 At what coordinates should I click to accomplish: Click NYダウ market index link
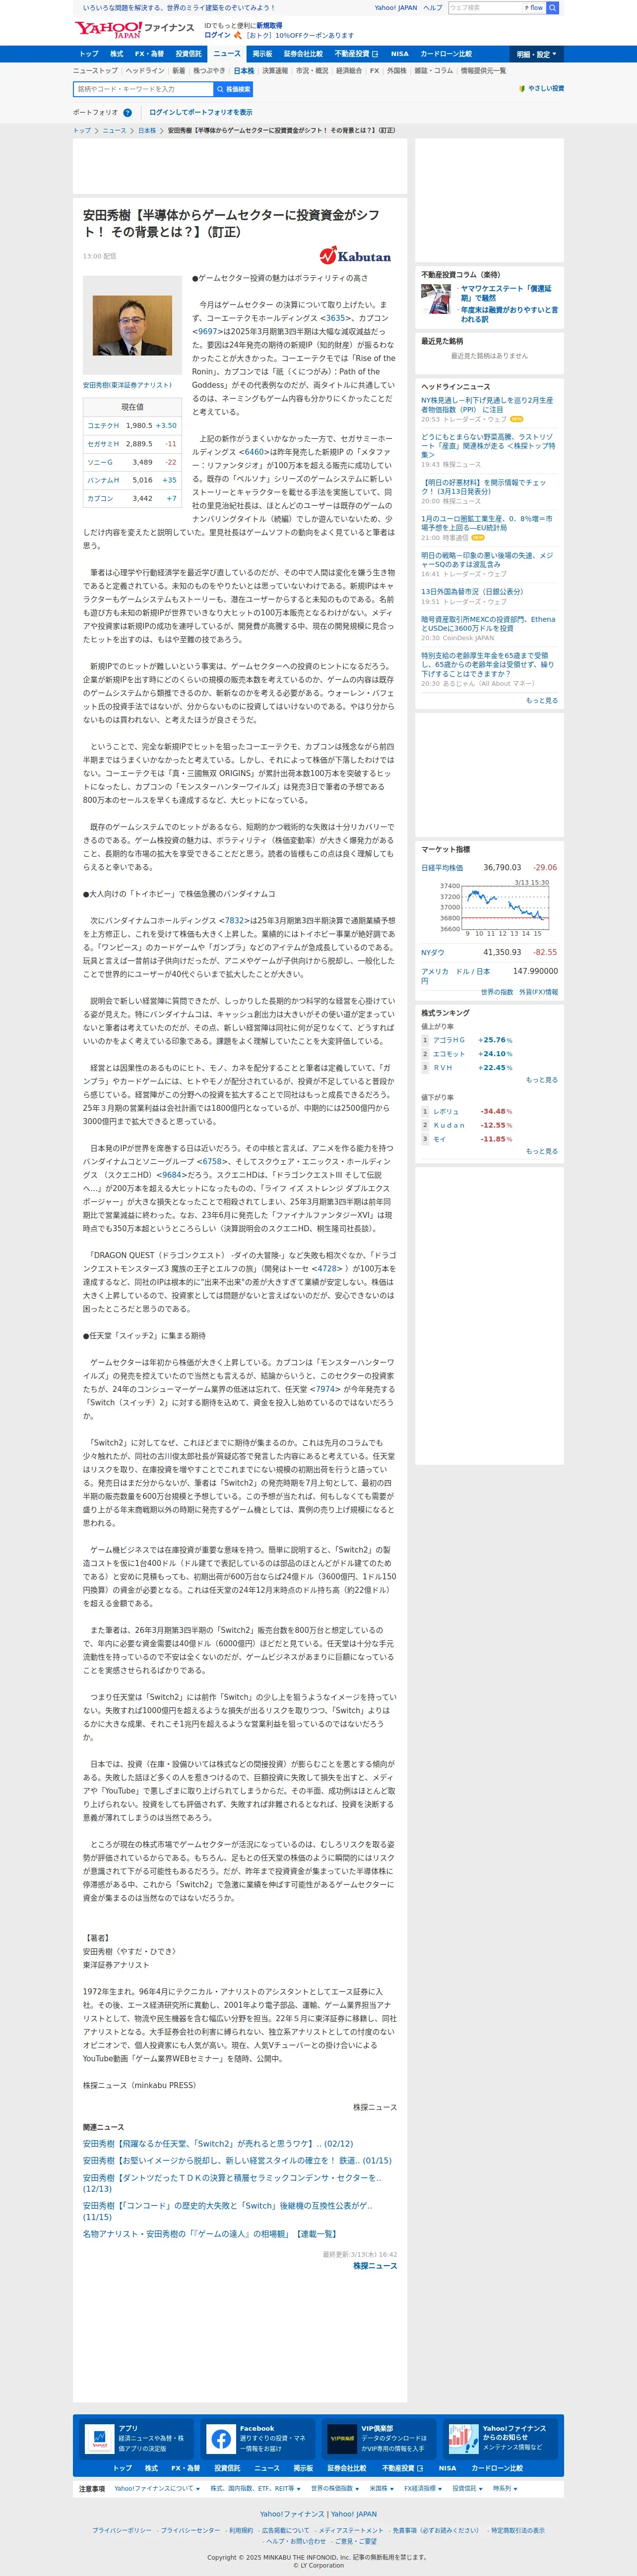pyautogui.click(x=433, y=953)
